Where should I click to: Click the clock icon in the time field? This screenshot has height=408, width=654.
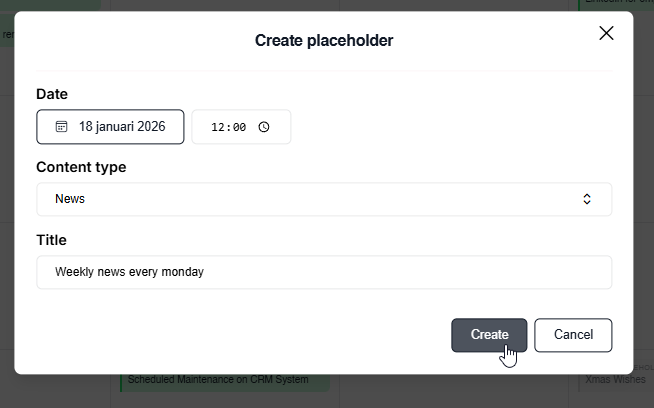pos(264,127)
